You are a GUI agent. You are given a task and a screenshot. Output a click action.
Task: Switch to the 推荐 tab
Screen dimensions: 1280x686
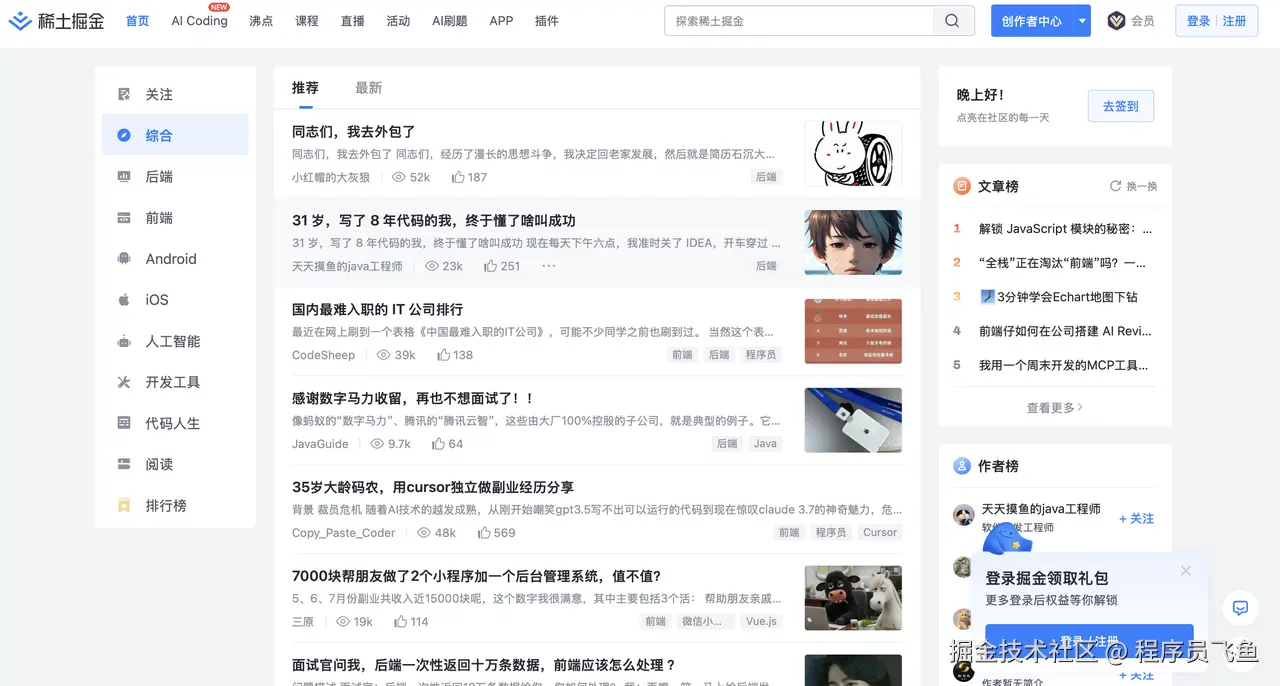pos(305,88)
